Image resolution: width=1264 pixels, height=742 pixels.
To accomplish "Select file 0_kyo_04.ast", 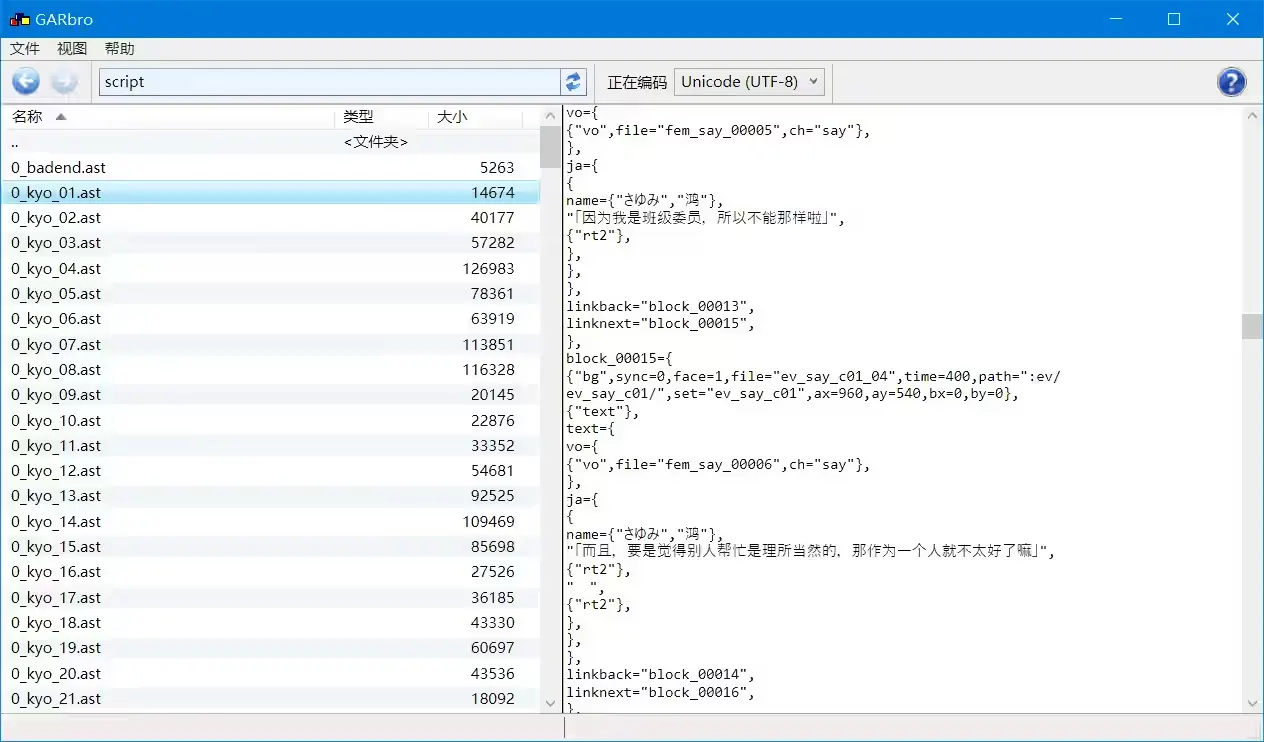I will point(270,269).
